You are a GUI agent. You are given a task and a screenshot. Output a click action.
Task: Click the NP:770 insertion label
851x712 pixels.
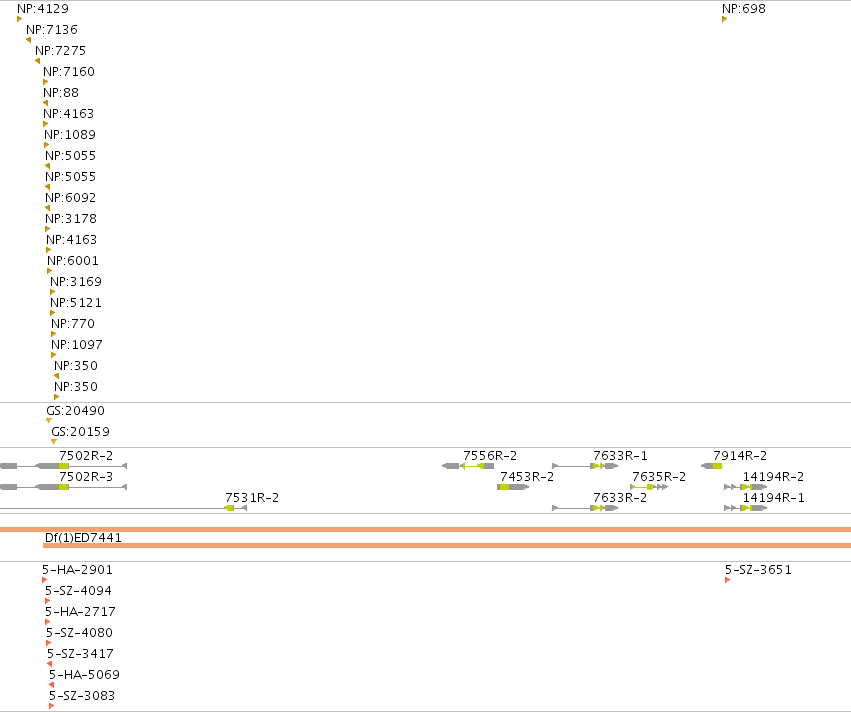(73, 324)
